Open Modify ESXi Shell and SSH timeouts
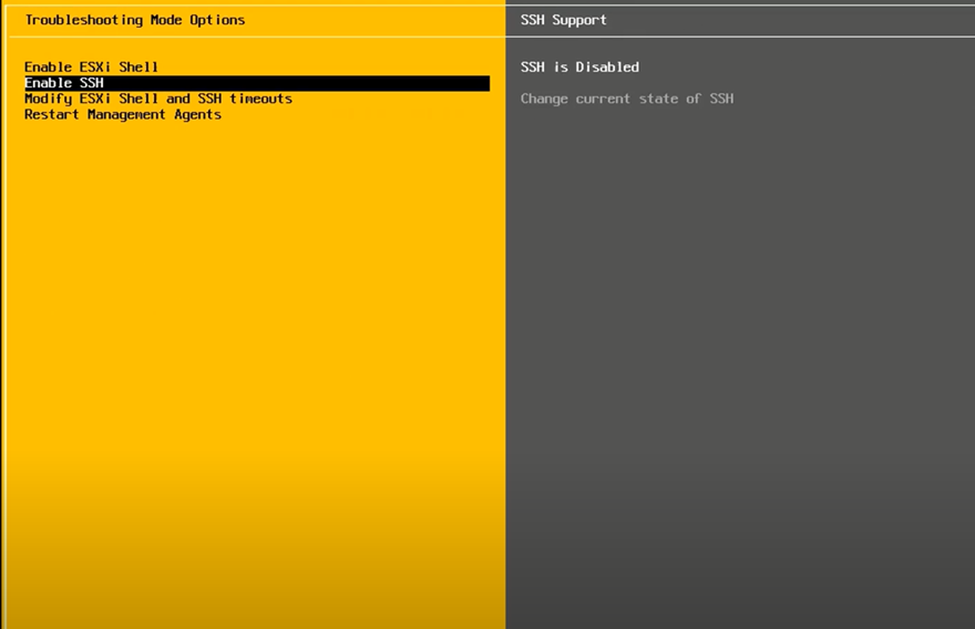This screenshot has height=629, width=975. pos(158,99)
